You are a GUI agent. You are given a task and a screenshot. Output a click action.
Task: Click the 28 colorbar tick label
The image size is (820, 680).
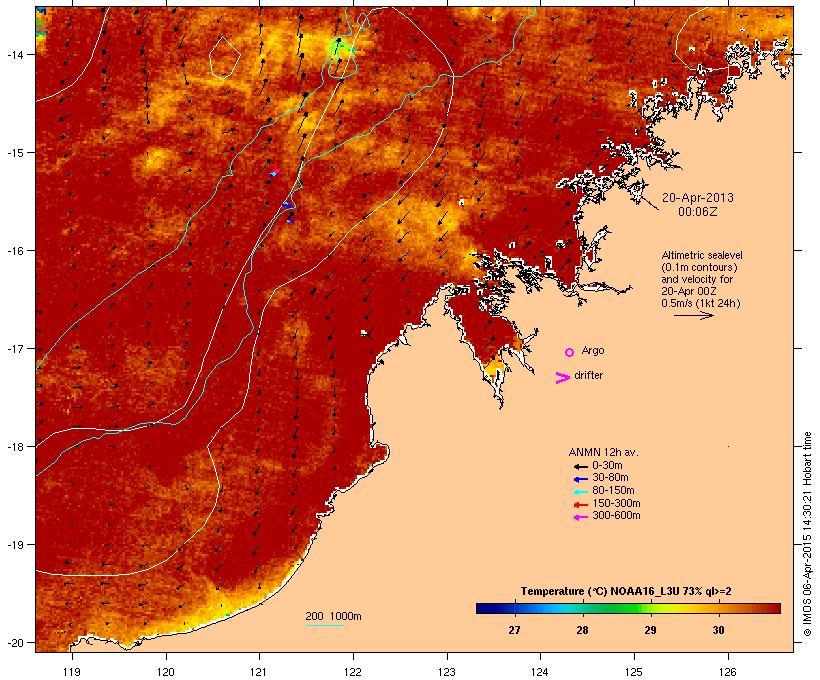point(582,630)
